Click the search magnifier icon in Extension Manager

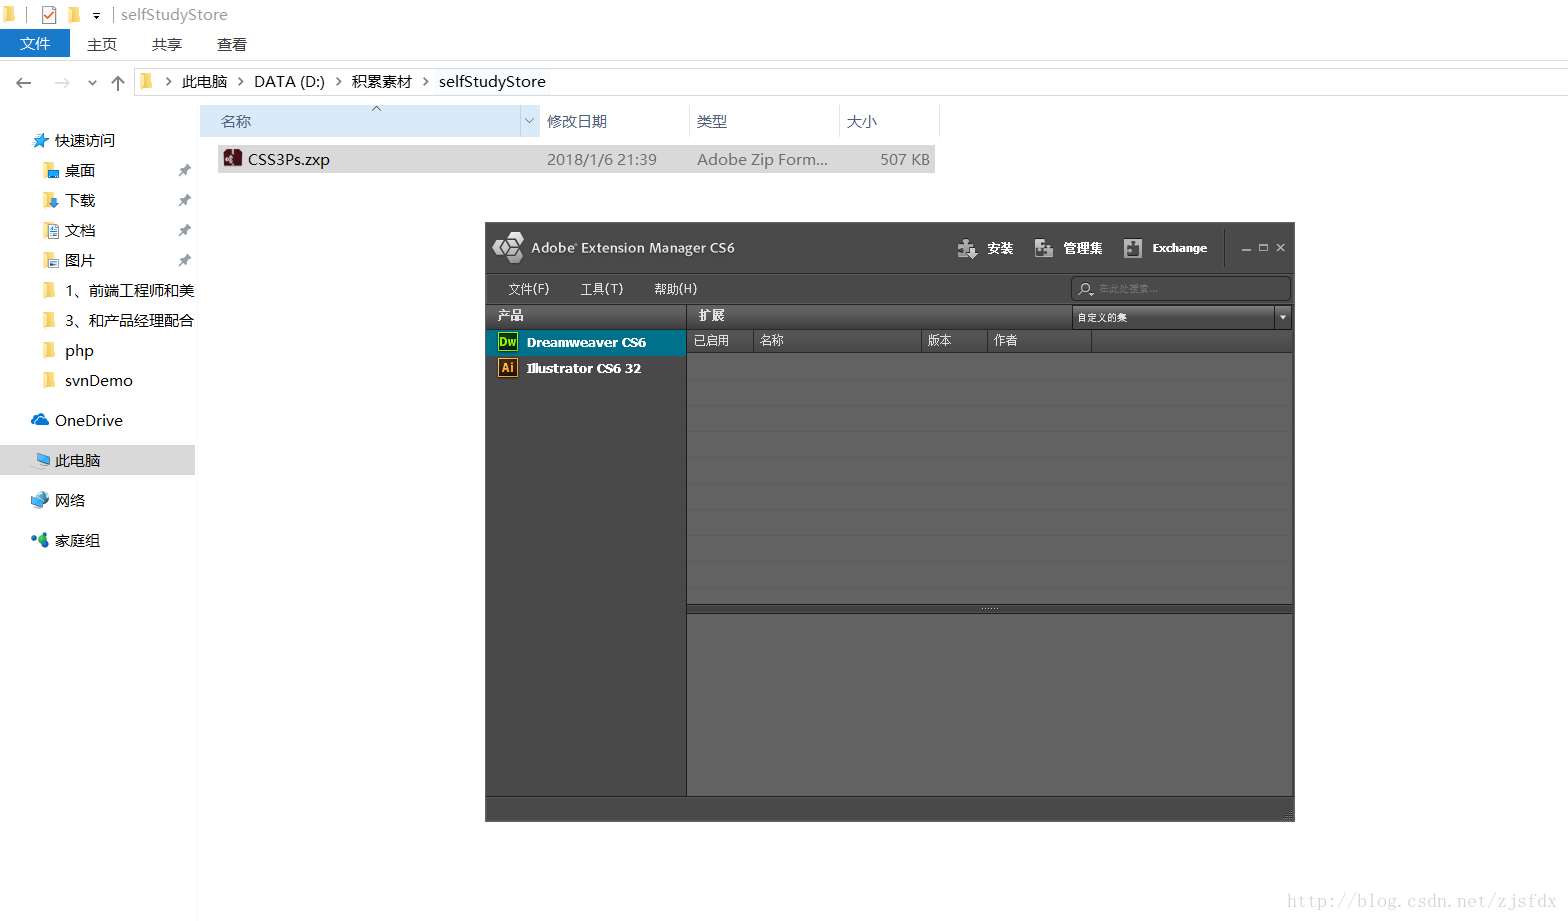1086,289
